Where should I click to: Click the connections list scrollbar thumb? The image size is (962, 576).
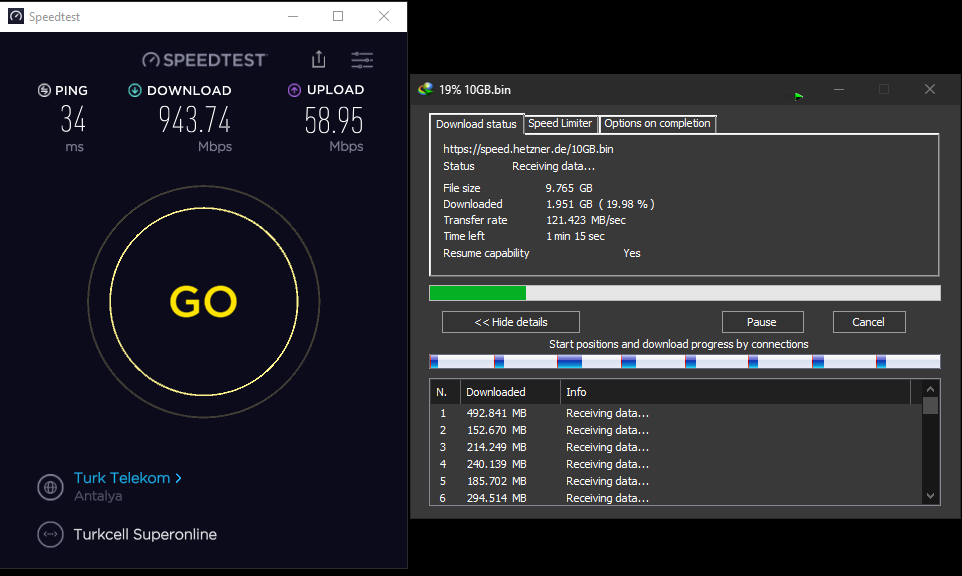coord(930,405)
